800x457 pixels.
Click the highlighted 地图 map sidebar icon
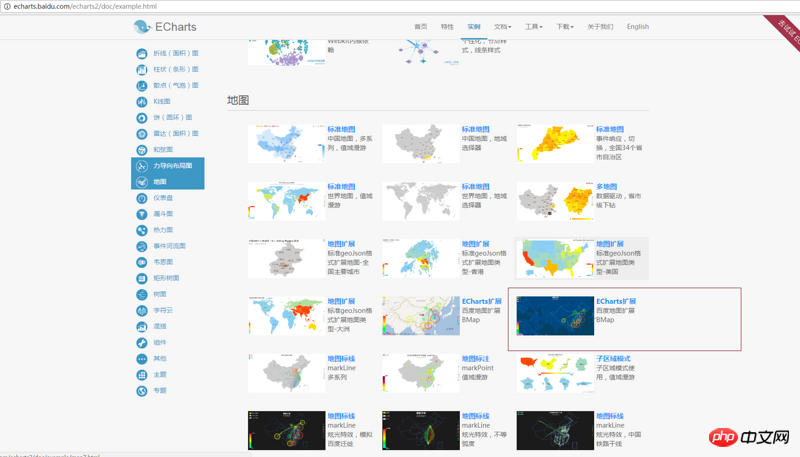(142, 182)
